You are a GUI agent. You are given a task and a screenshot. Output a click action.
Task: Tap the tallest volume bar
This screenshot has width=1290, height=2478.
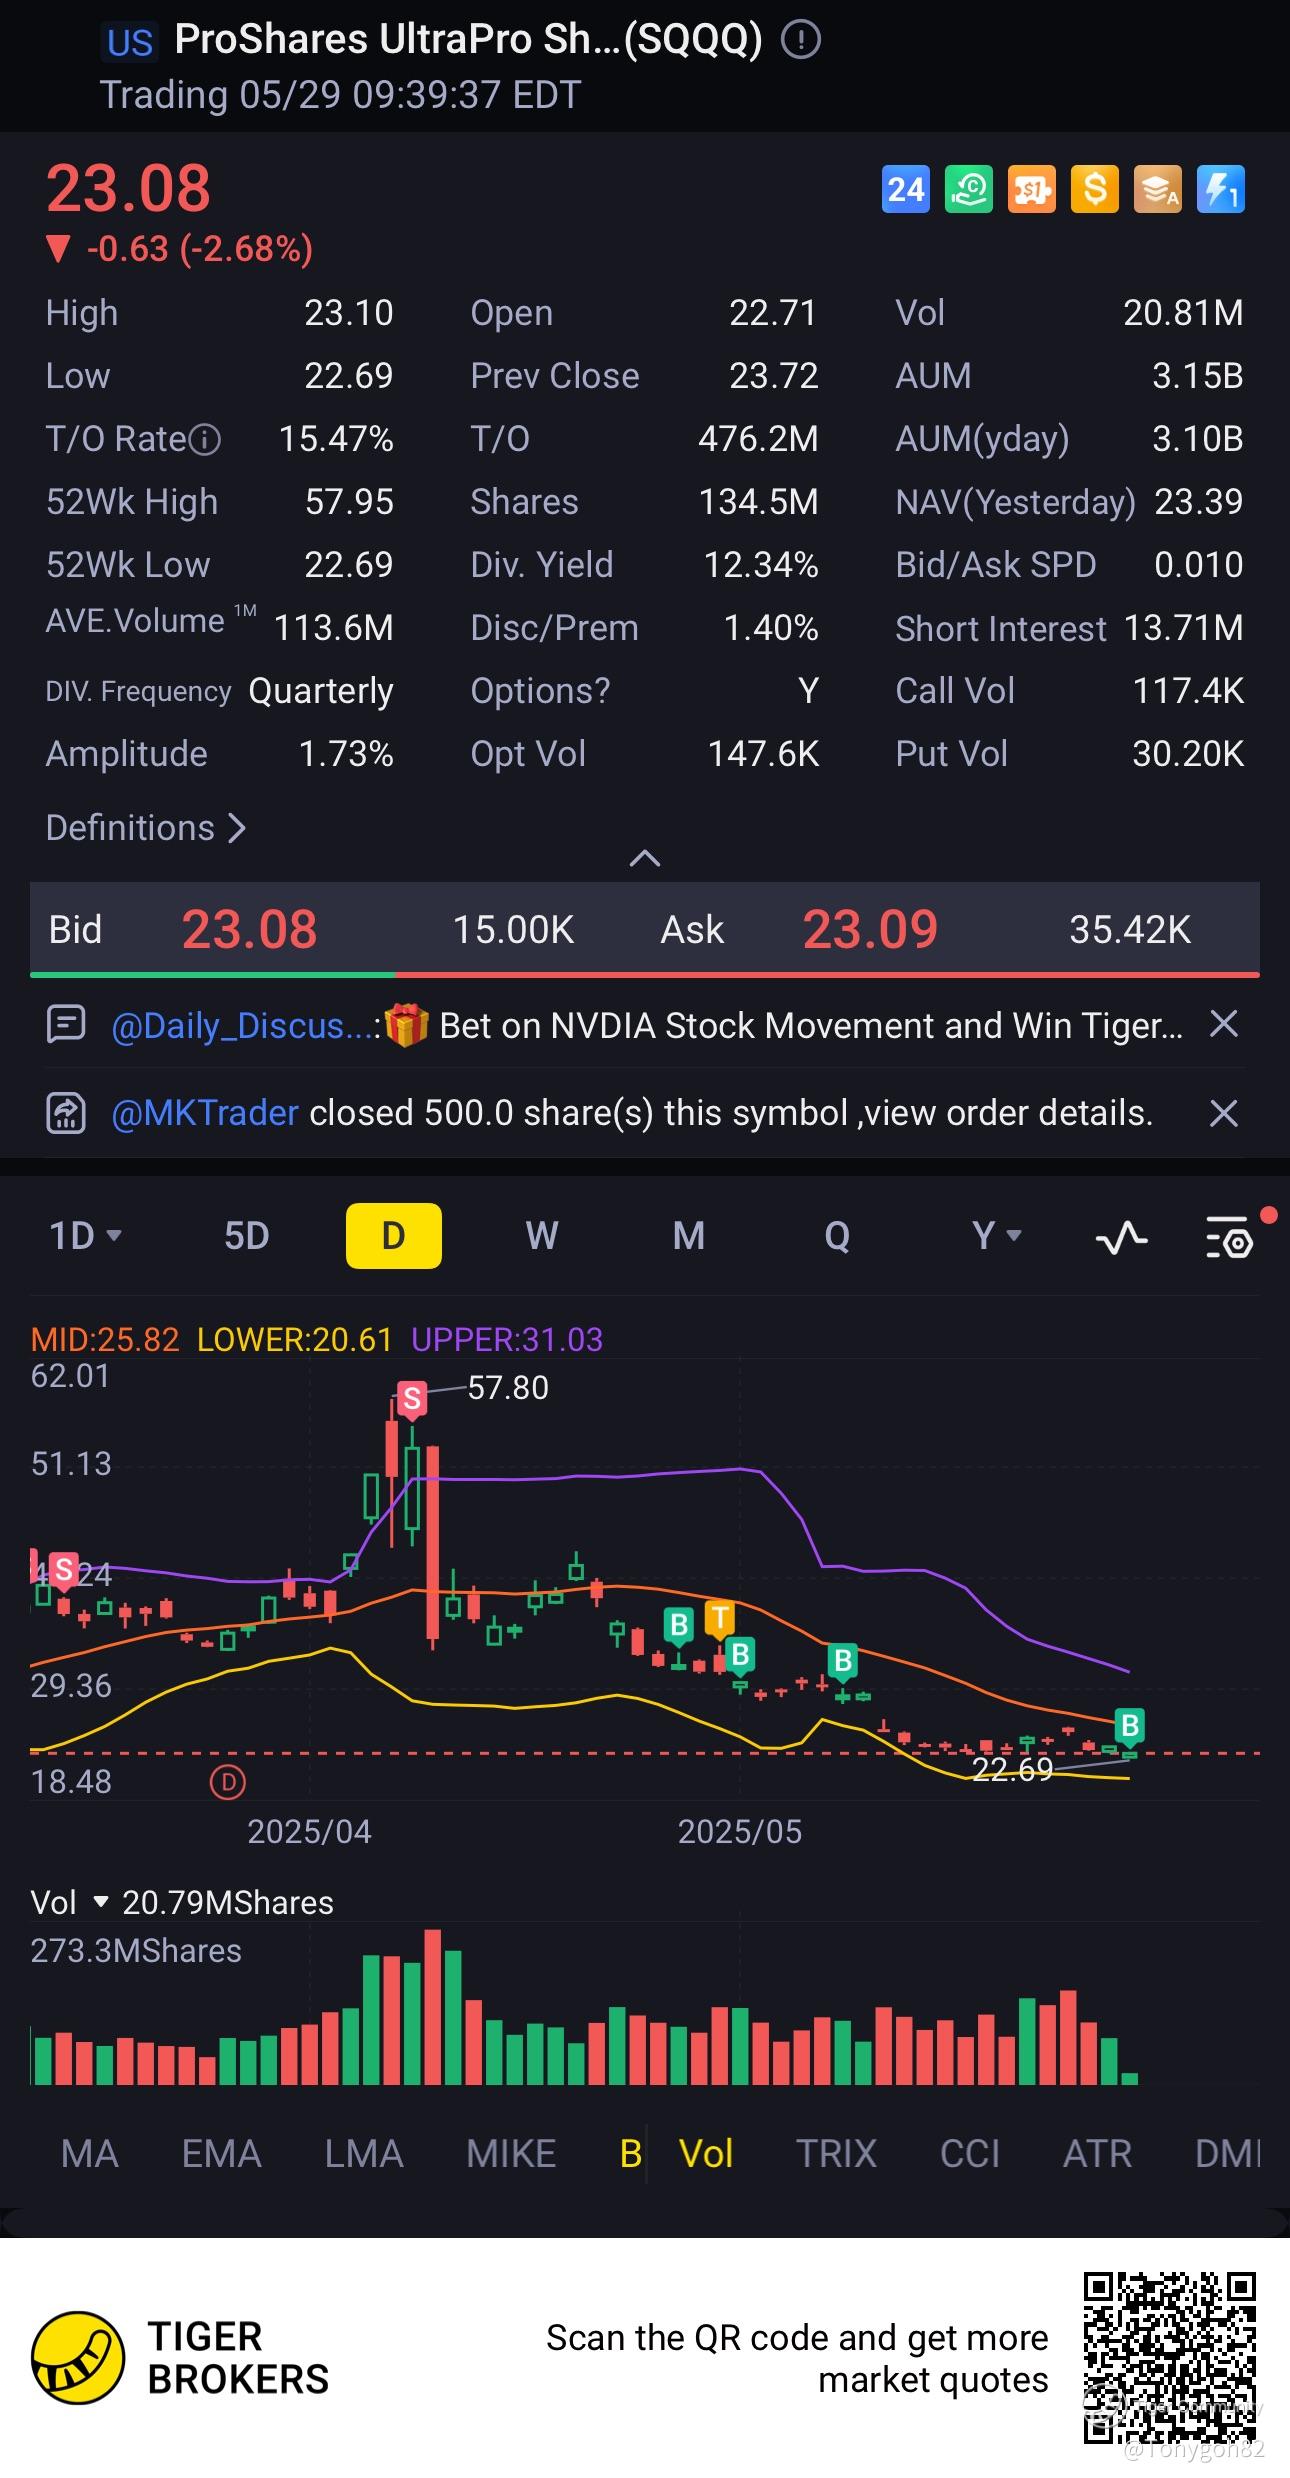[x=433, y=2006]
